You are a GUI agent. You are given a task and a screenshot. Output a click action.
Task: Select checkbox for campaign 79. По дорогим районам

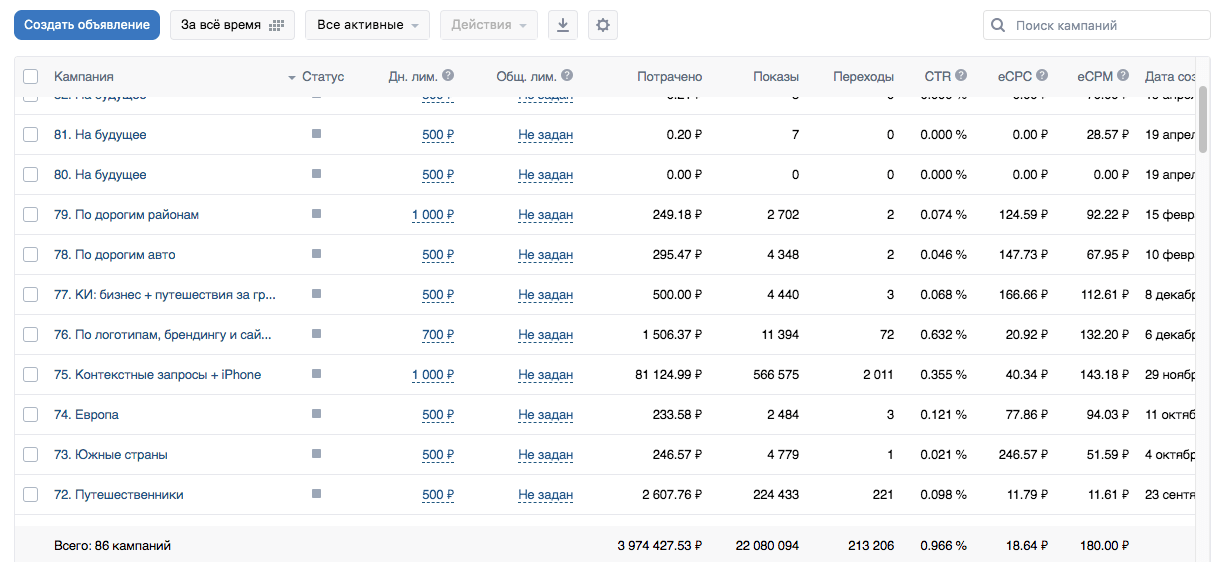click(30, 215)
